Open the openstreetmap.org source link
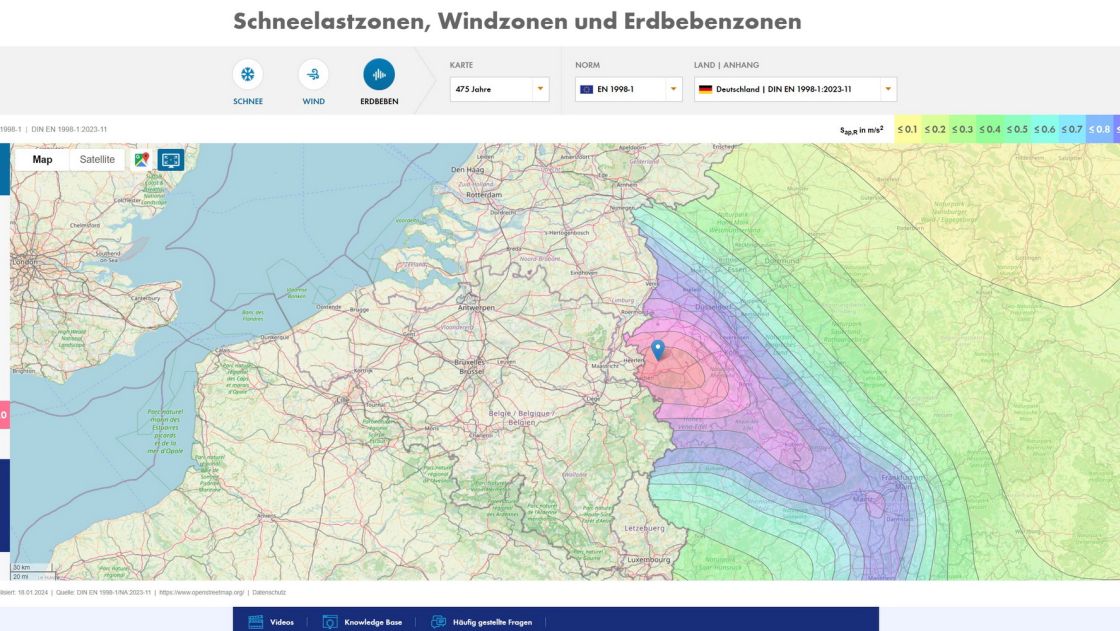The width and height of the screenshot is (1120, 631). [201, 592]
